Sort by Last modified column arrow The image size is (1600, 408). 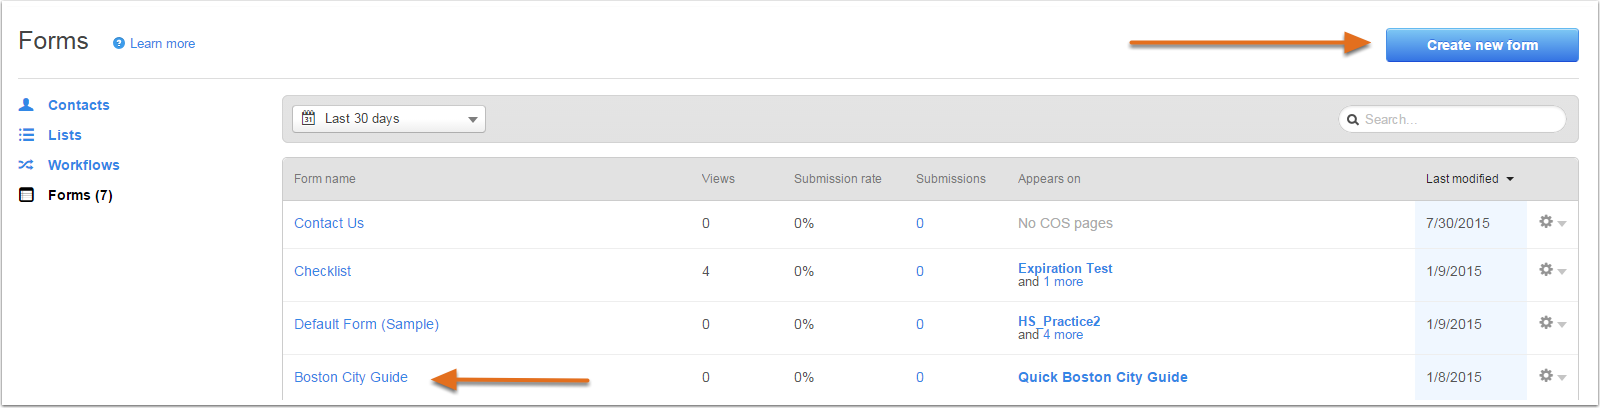tap(1510, 179)
